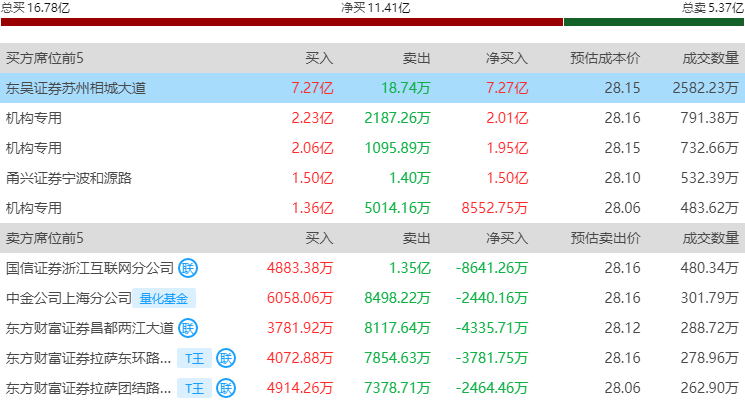This screenshot has height=400, width=745.
Task: Click the 28.12 estimated sell price
Action: point(622,328)
